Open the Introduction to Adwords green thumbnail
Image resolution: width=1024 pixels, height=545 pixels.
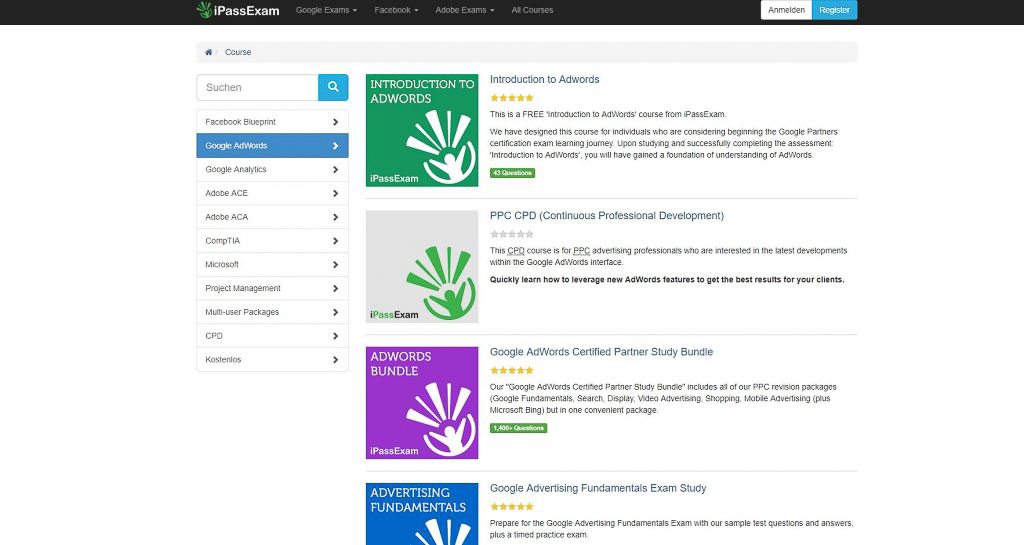tap(422, 130)
